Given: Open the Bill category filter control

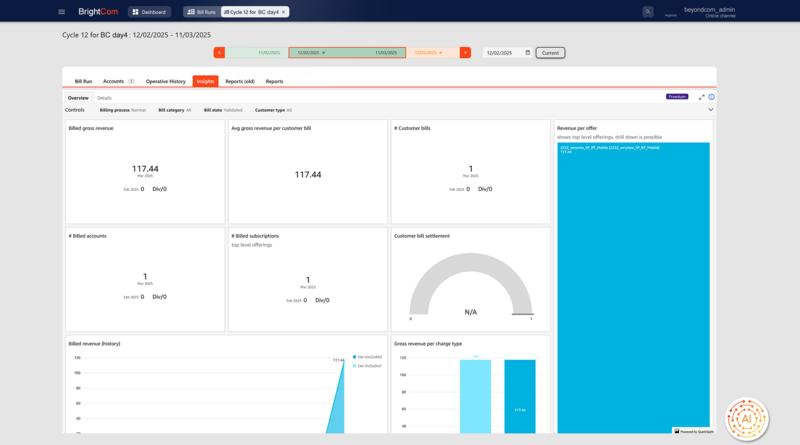Looking at the screenshot, I should pos(174,110).
